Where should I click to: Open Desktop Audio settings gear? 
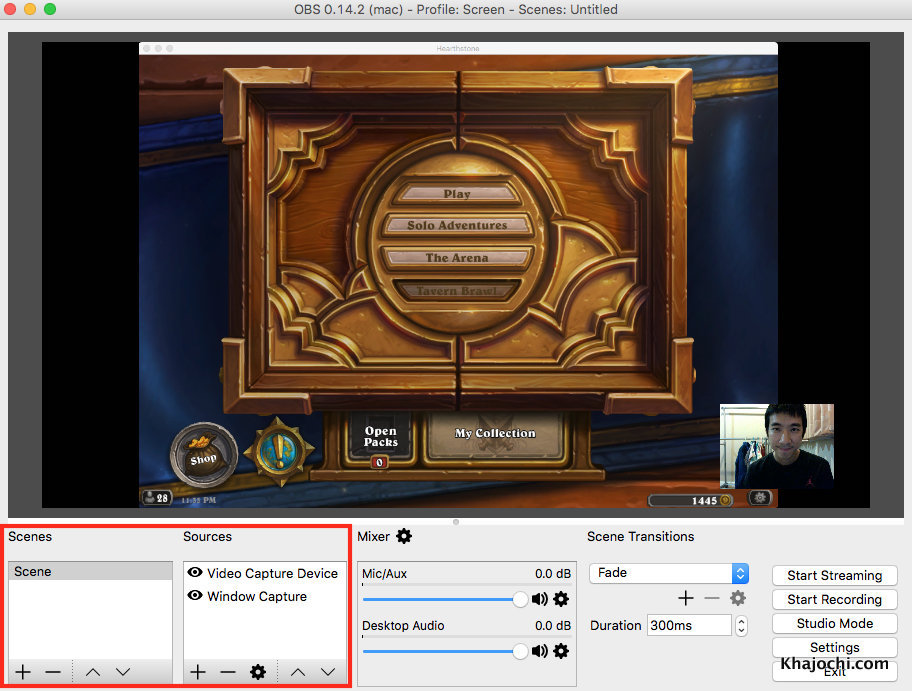pyautogui.click(x=561, y=651)
